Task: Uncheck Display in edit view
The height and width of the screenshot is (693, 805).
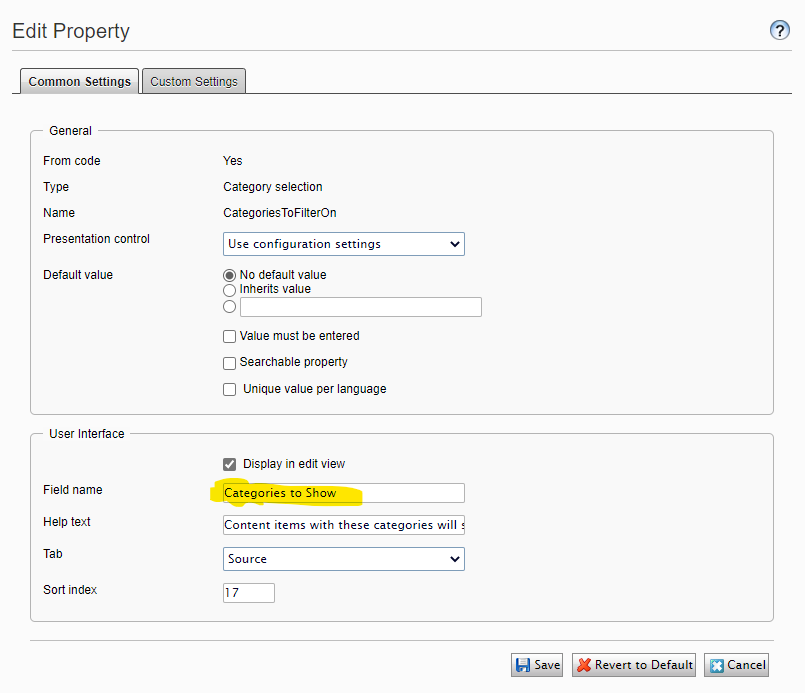Action: tap(230, 464)
